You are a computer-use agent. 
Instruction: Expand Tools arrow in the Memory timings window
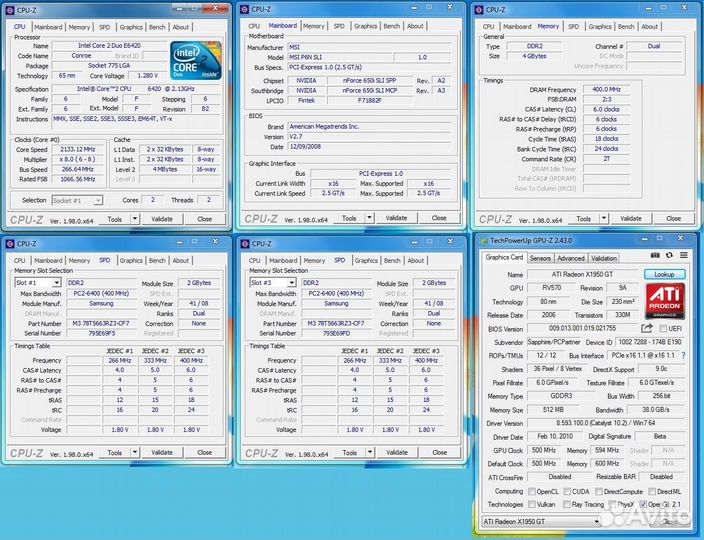(x=604, y=219)
